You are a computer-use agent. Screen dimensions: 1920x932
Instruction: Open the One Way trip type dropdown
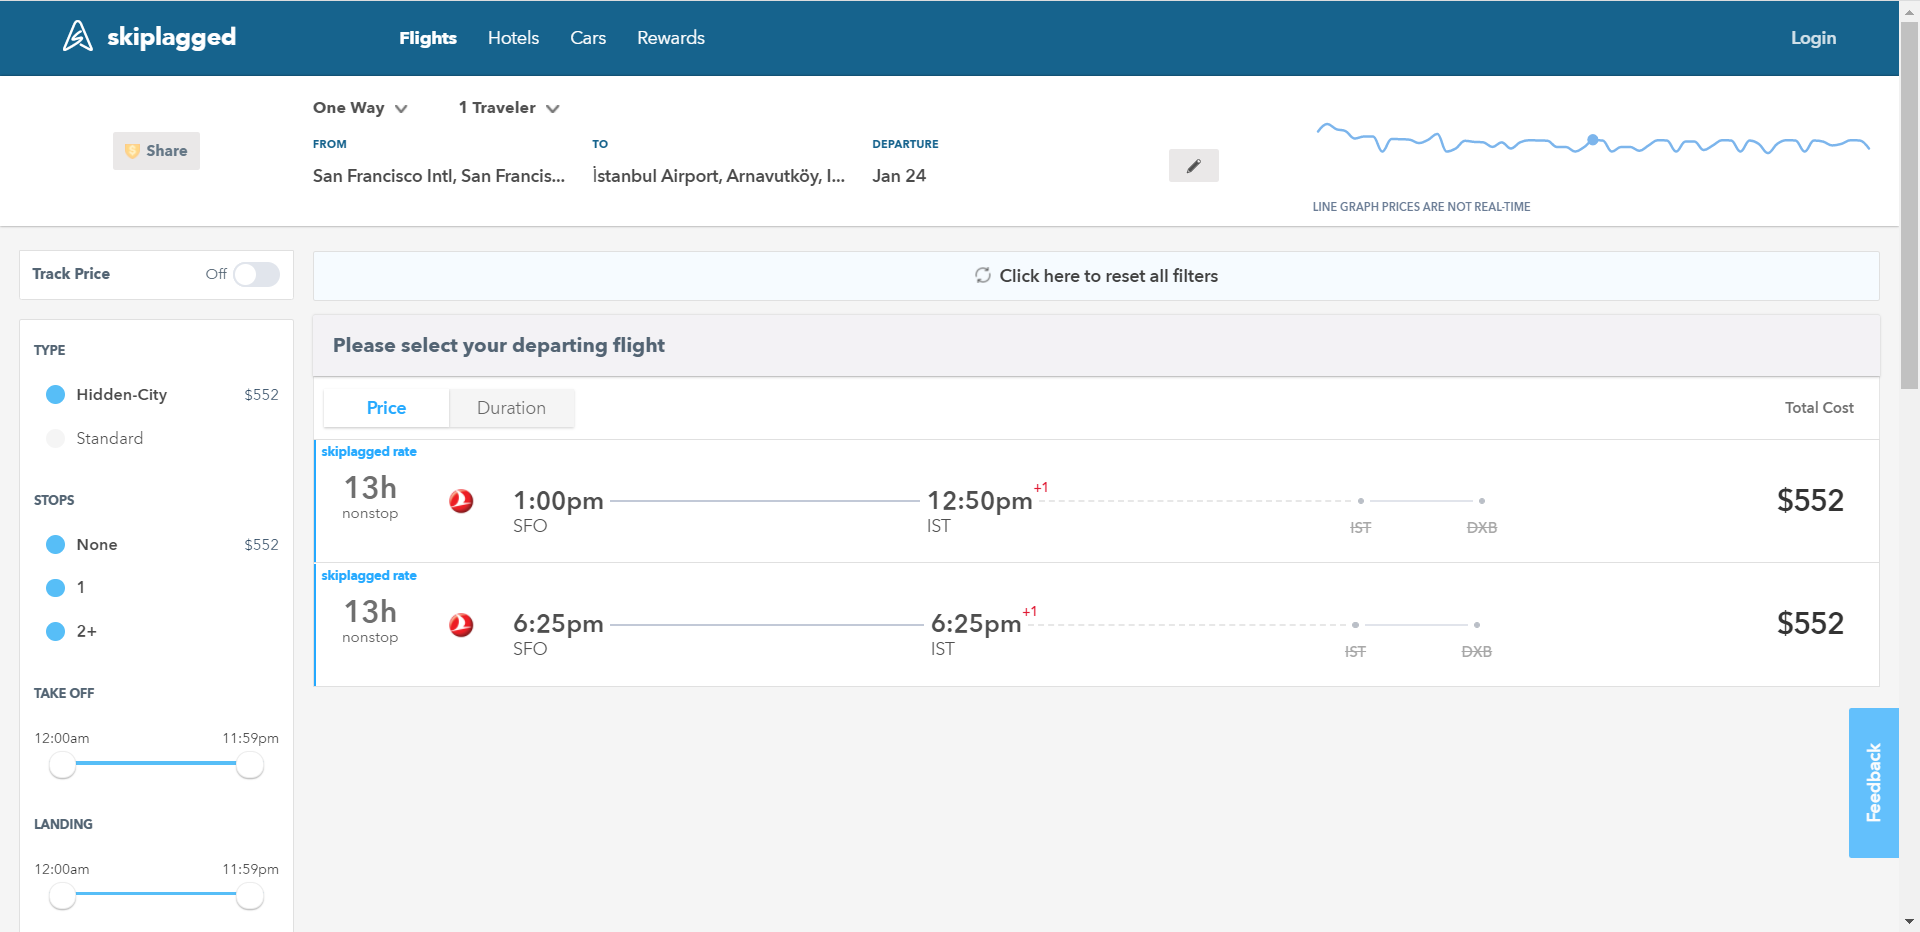(360, 108)
